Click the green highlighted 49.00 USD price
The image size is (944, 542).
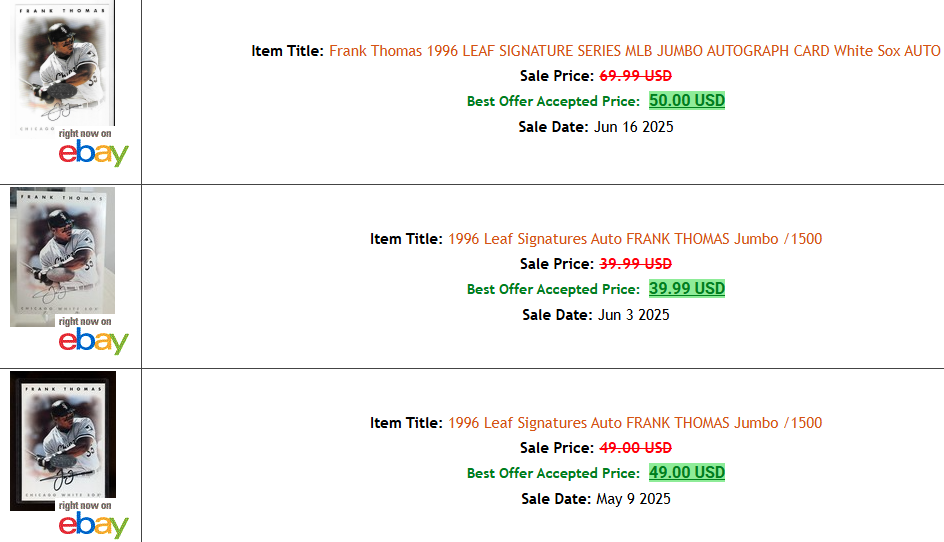click(x=687, y=473)
